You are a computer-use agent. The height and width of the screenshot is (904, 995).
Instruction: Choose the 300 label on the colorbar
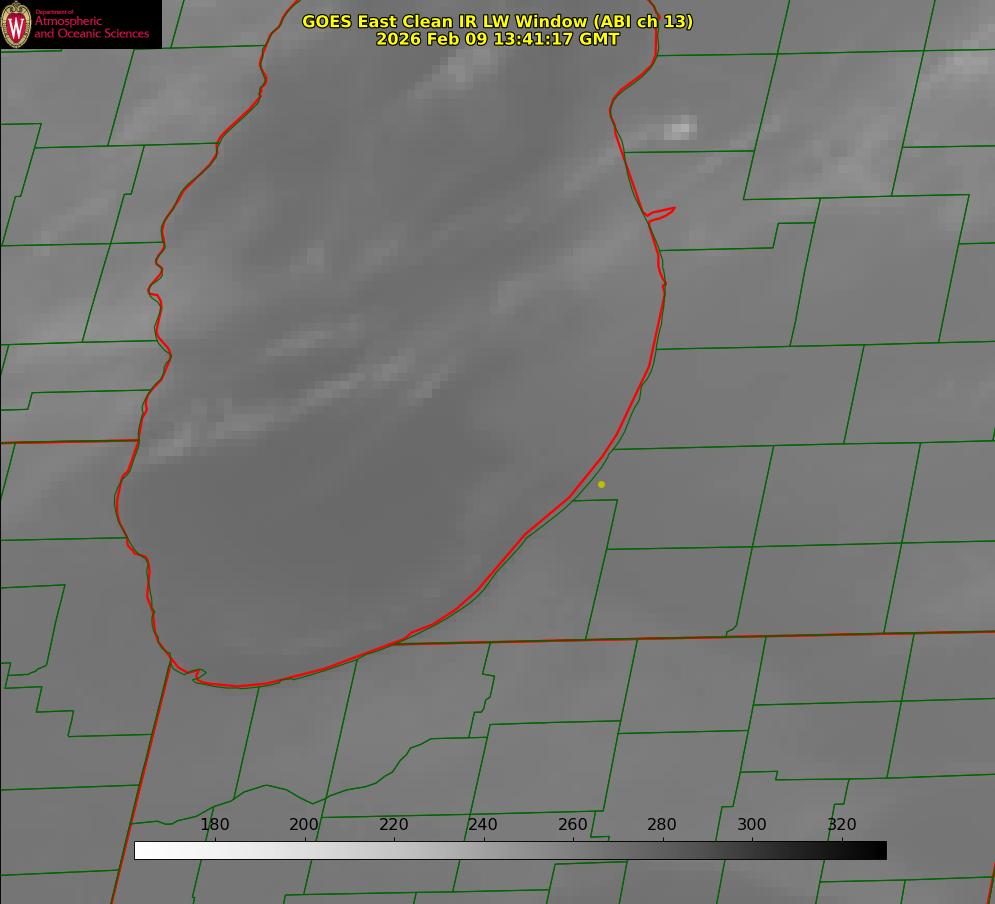pos(752,825)
